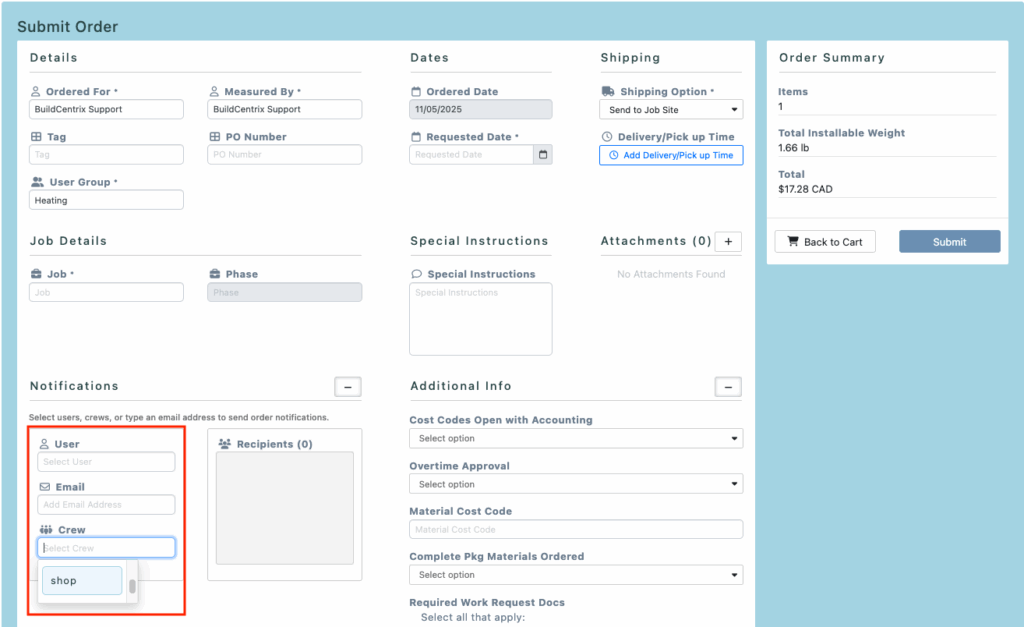Open Cost Codes Open with Accounting dropdown
Screen dimensions: 1024x627
click(x=576, y=439)
